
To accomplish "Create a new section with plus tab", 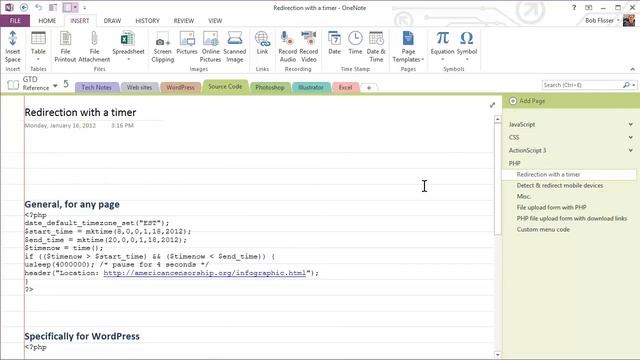I will pyautogui.click(x=369, y=88).
